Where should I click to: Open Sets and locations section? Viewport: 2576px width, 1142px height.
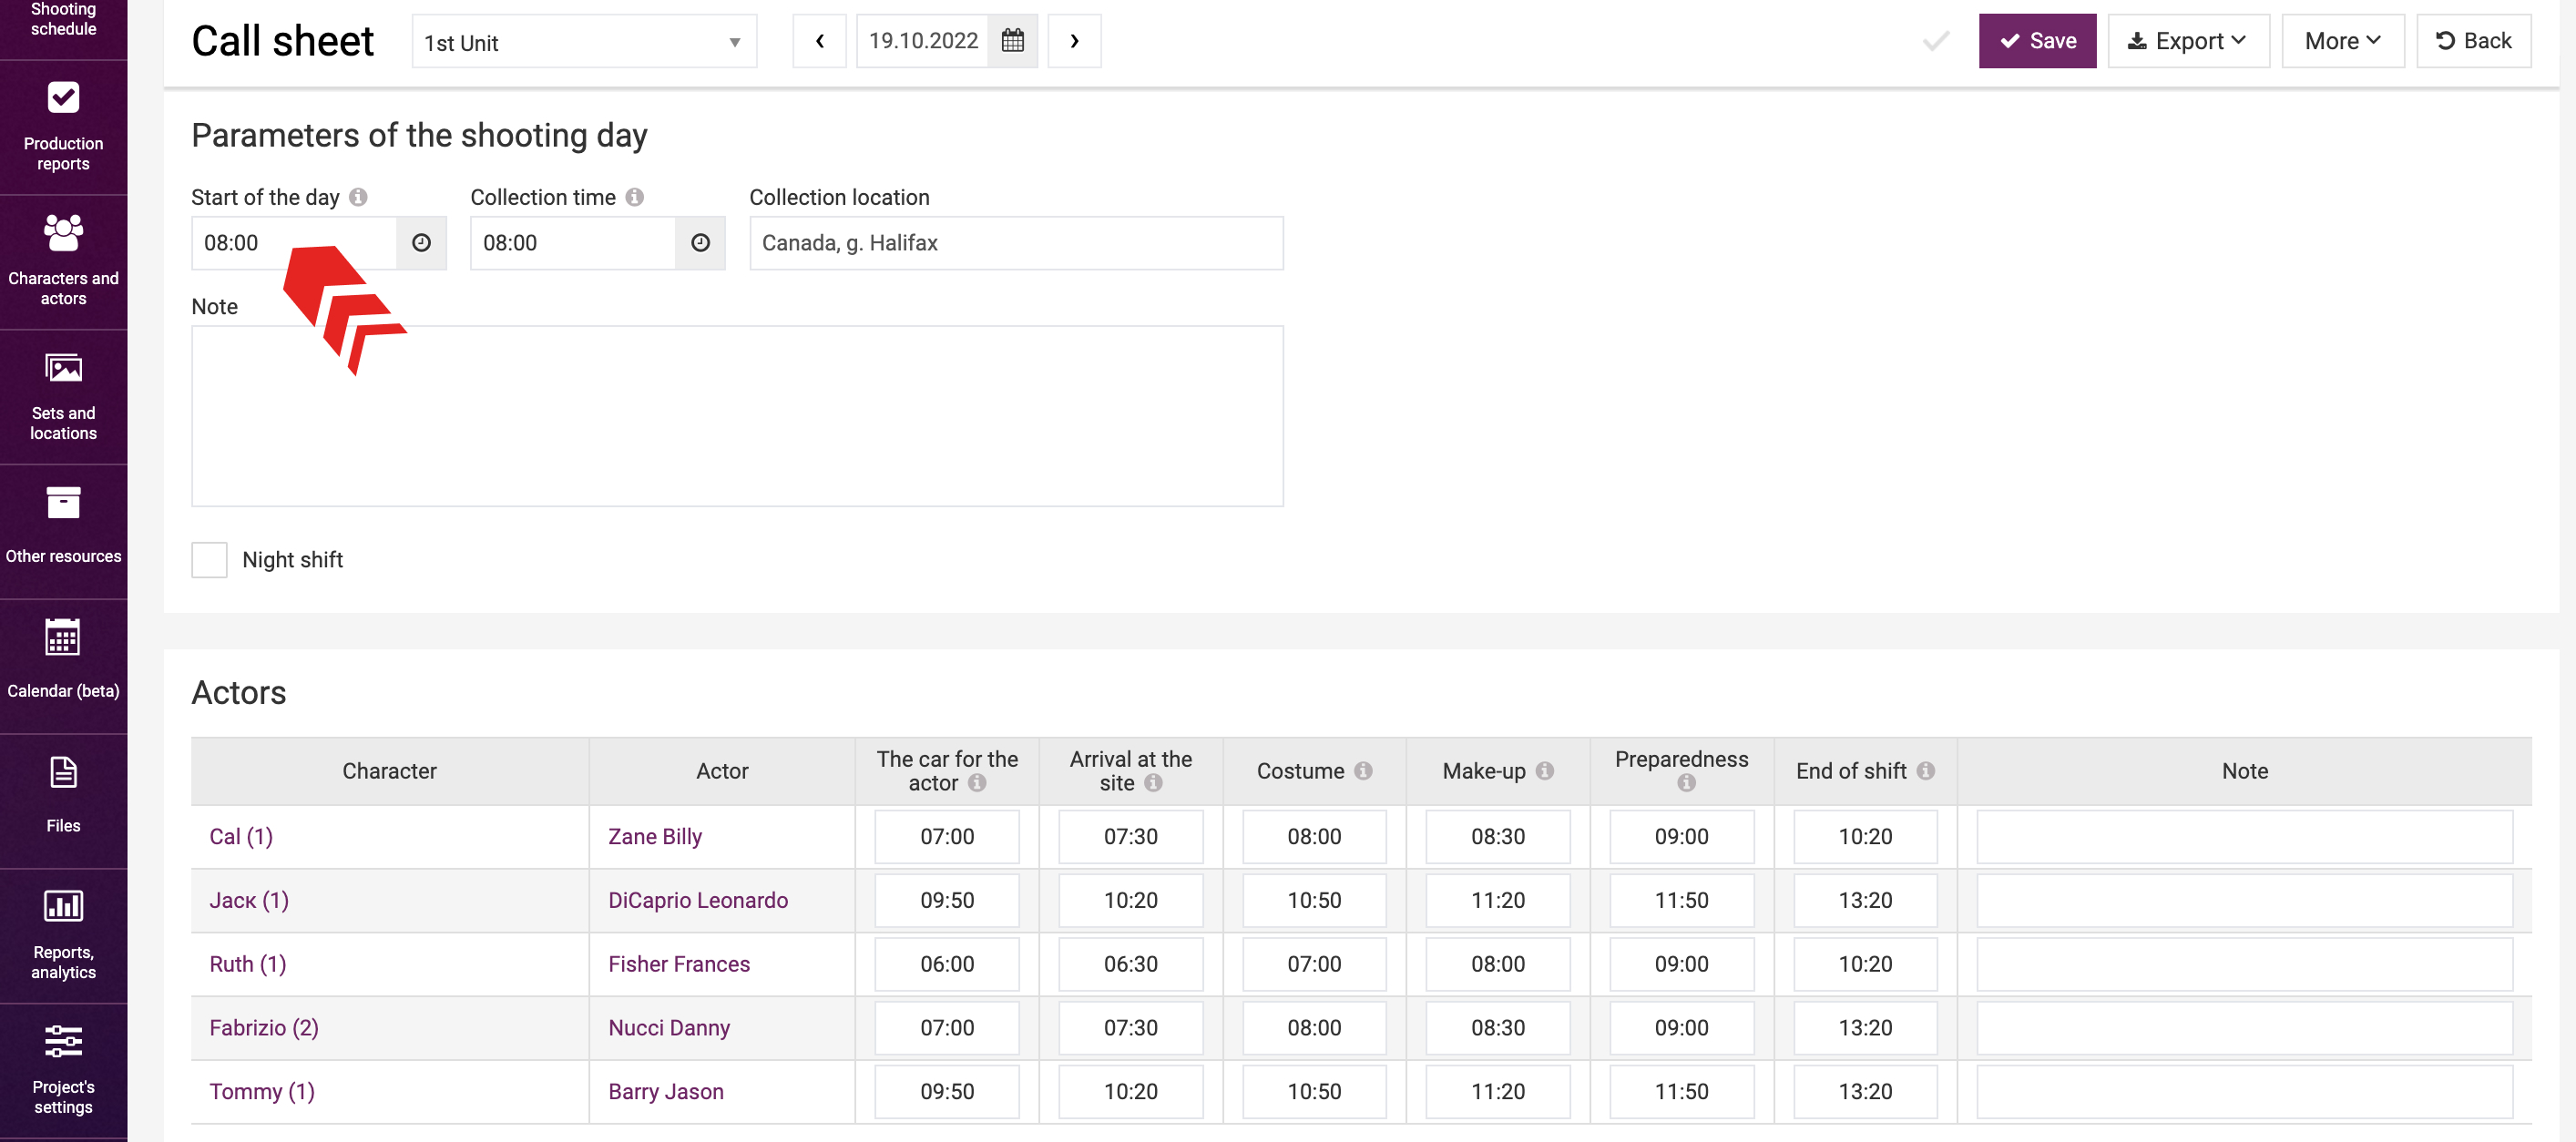[63, 397]
